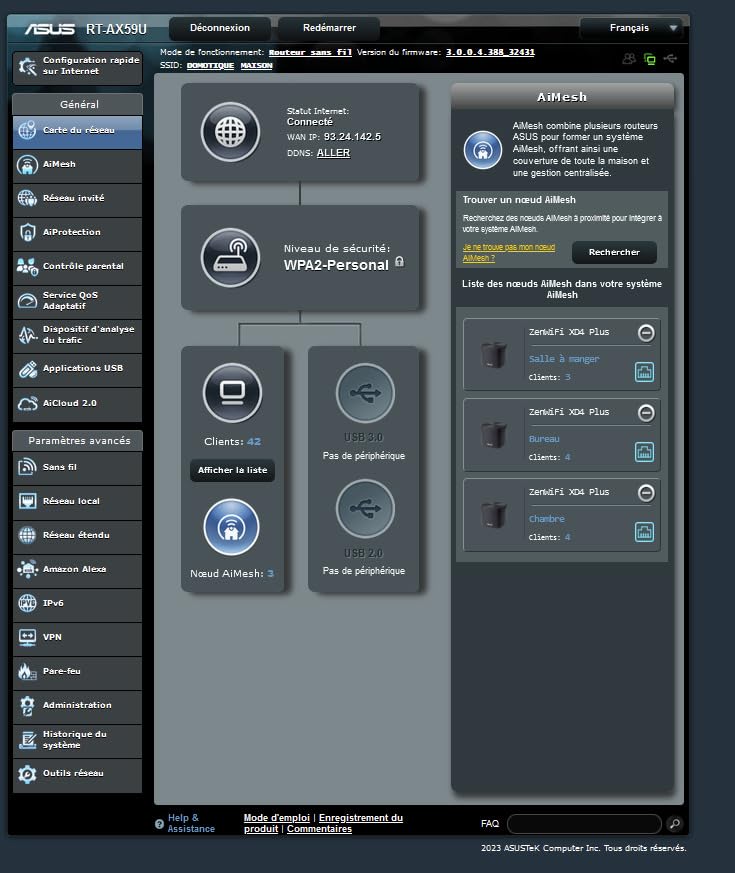Click Afficher la liste button
735x873 pixels.
tap(232, 470)
